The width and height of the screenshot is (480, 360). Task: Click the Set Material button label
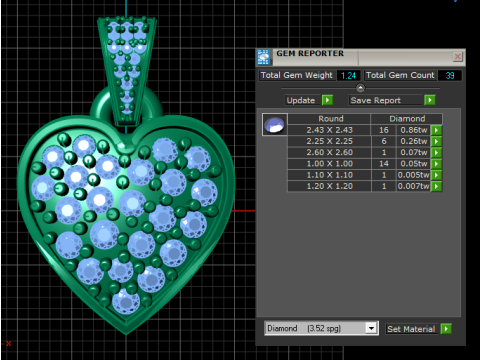411,329
